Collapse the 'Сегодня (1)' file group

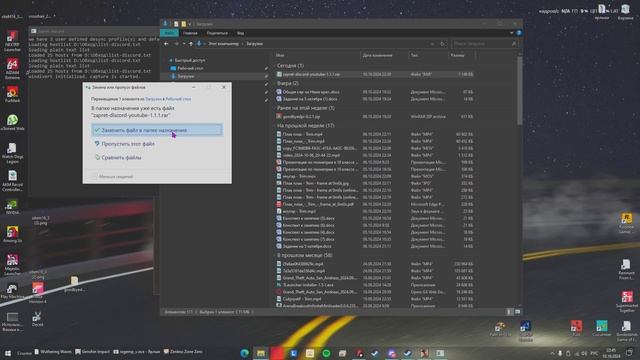(x=290, y=66)
